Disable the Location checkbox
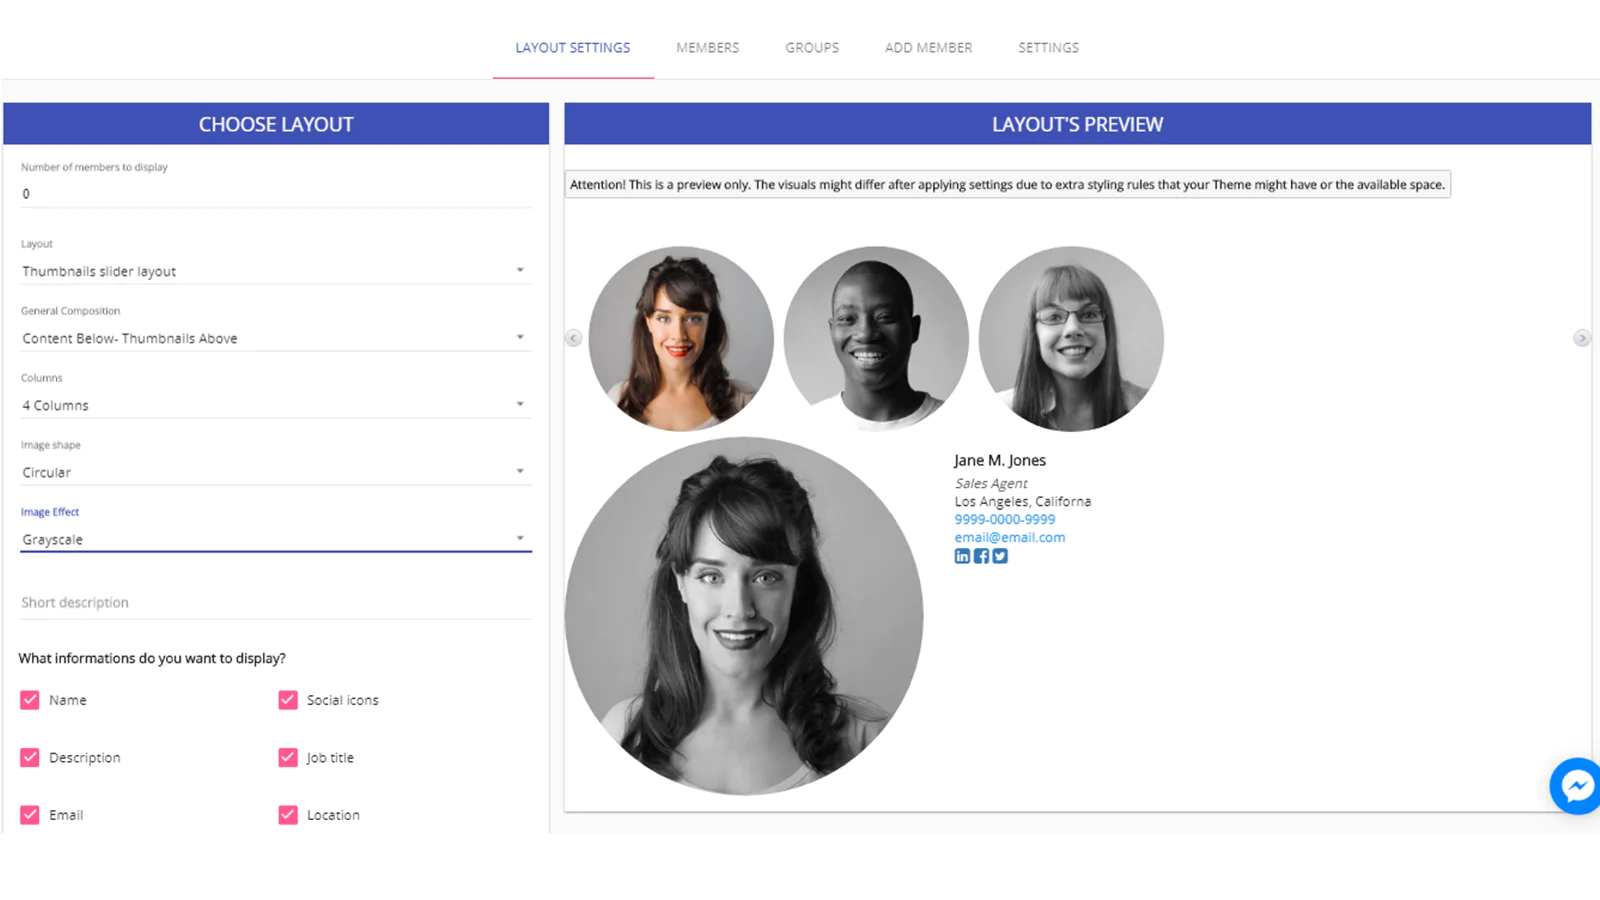The image size is (1600, 900). [288, 814]
